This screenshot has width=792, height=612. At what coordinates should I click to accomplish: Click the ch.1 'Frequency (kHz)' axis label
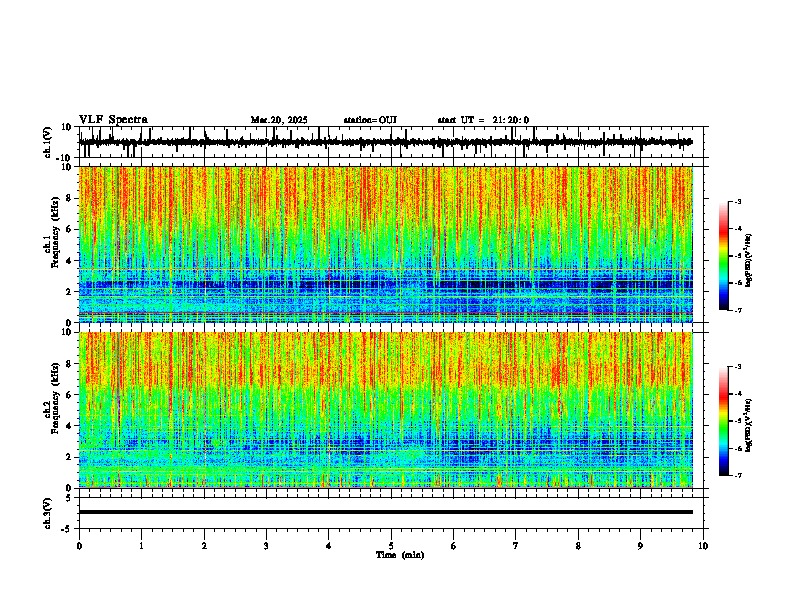click(x=54, y=233)
